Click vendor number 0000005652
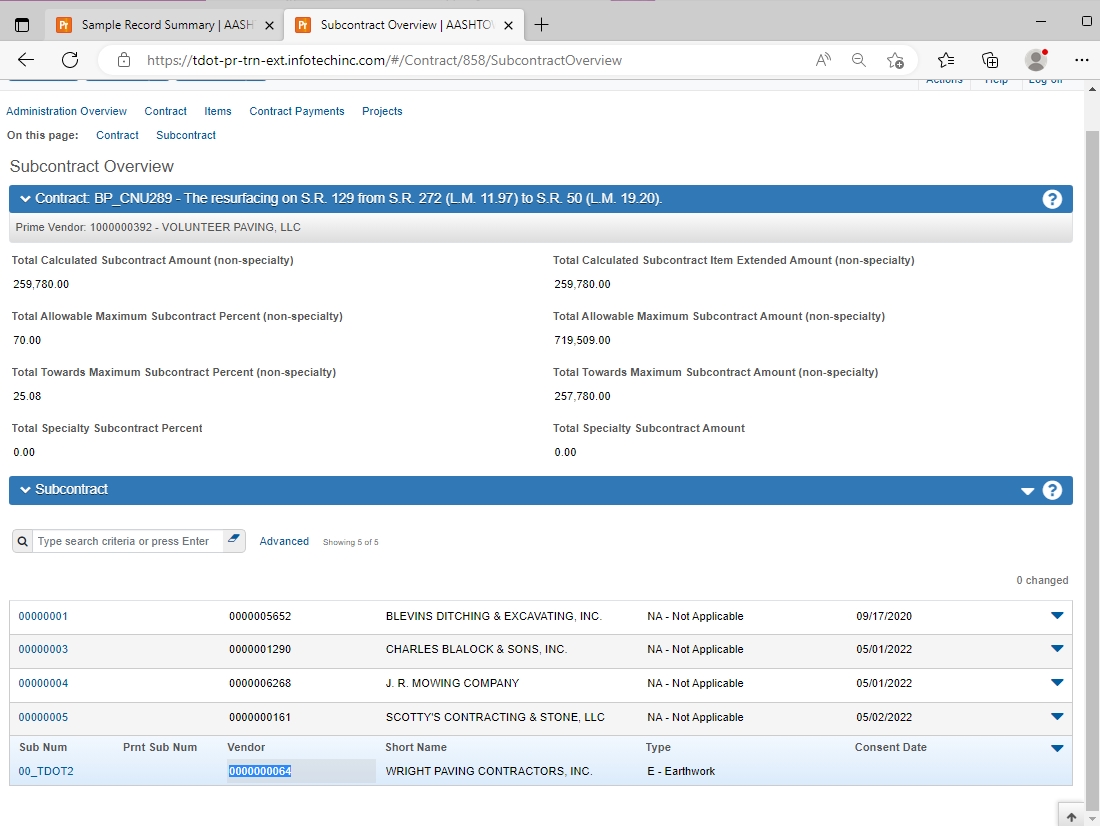 click(x=260, y=616)
